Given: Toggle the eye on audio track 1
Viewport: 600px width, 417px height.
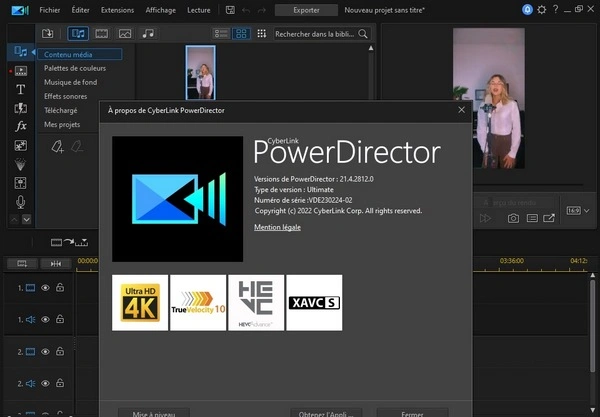Looking at the screenshot, I should (45, 320).
